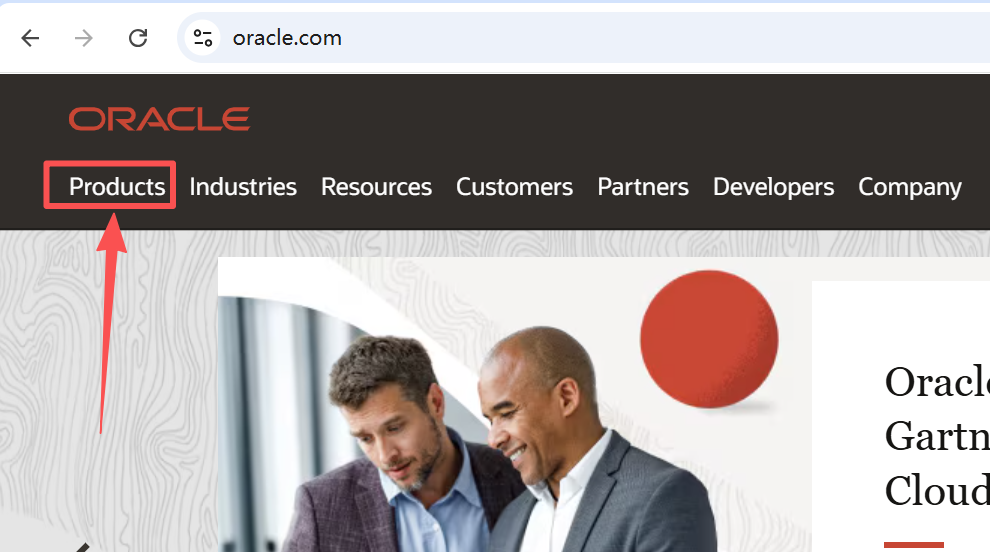Click the oracle.com address bar text
The height and width of the screenshot is (552, 990).
(287, 38)
